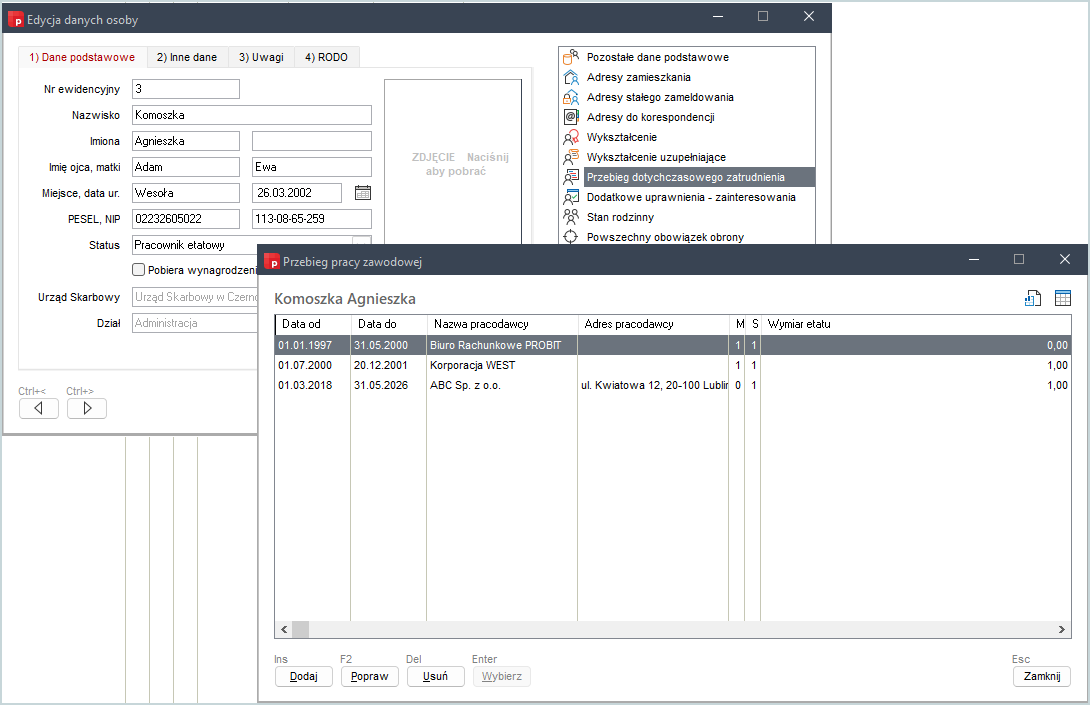Go to previous person with left arrow
The image size is (1090, 705).
(38, 408)
